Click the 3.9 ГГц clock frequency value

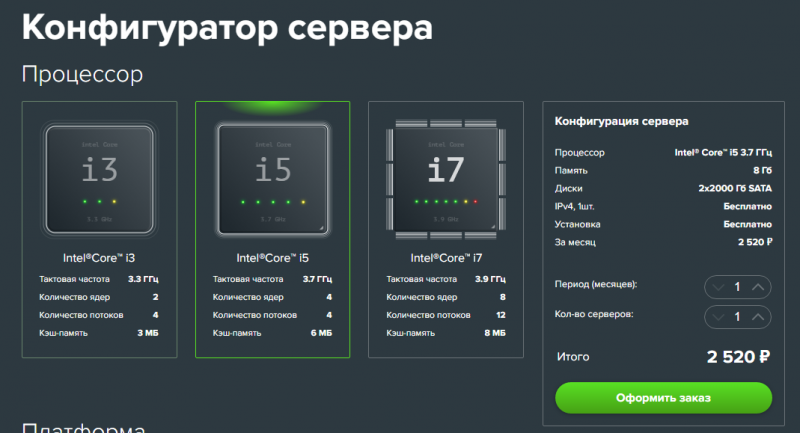[490, 279]
